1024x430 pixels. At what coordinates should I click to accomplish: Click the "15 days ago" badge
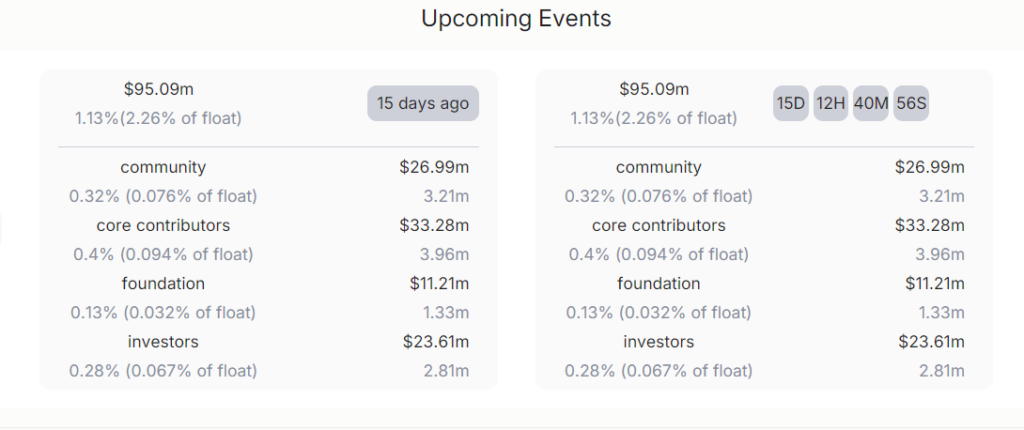click(422, 104)
